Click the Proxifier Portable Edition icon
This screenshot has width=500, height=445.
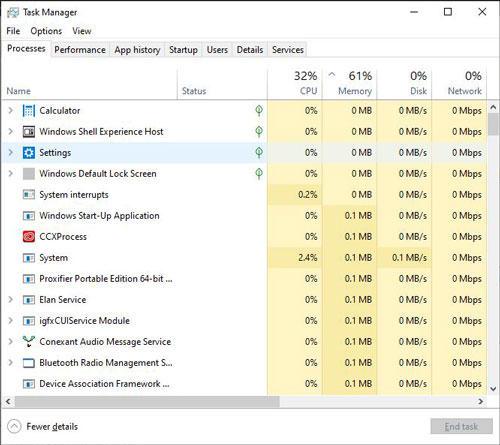point(29,279)
